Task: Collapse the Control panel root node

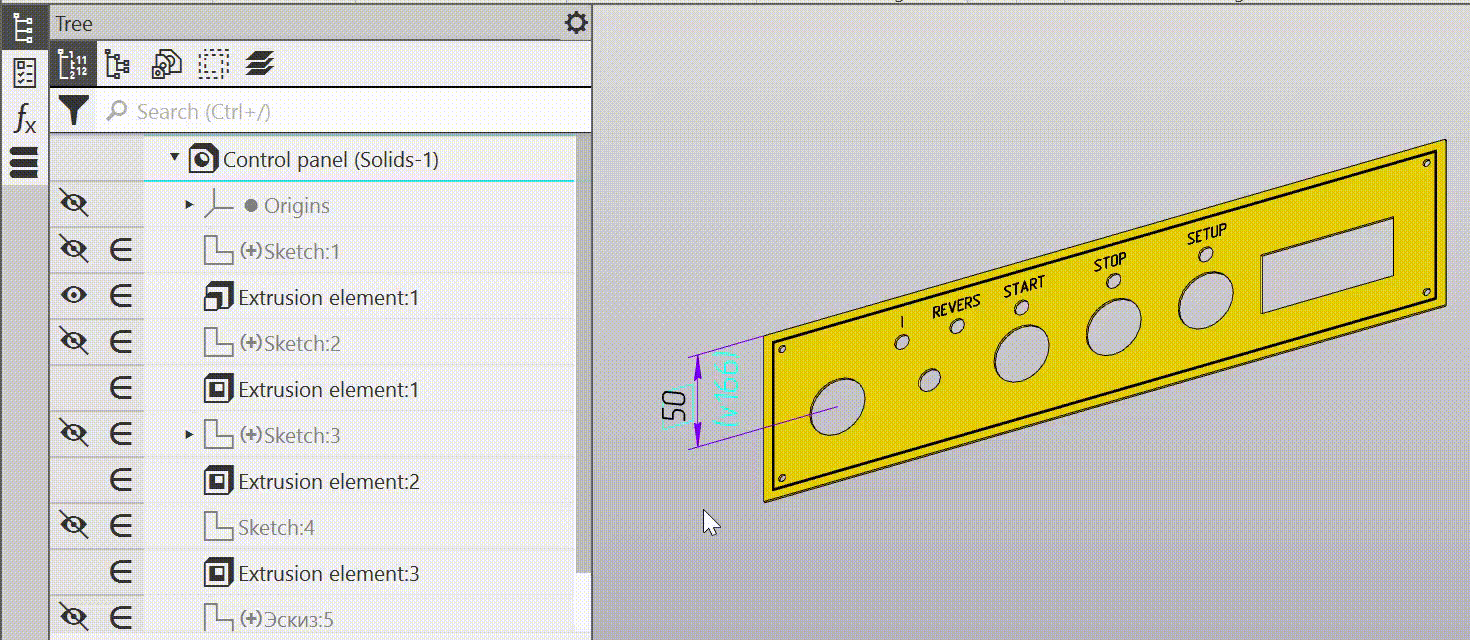Action: point(175,158)
